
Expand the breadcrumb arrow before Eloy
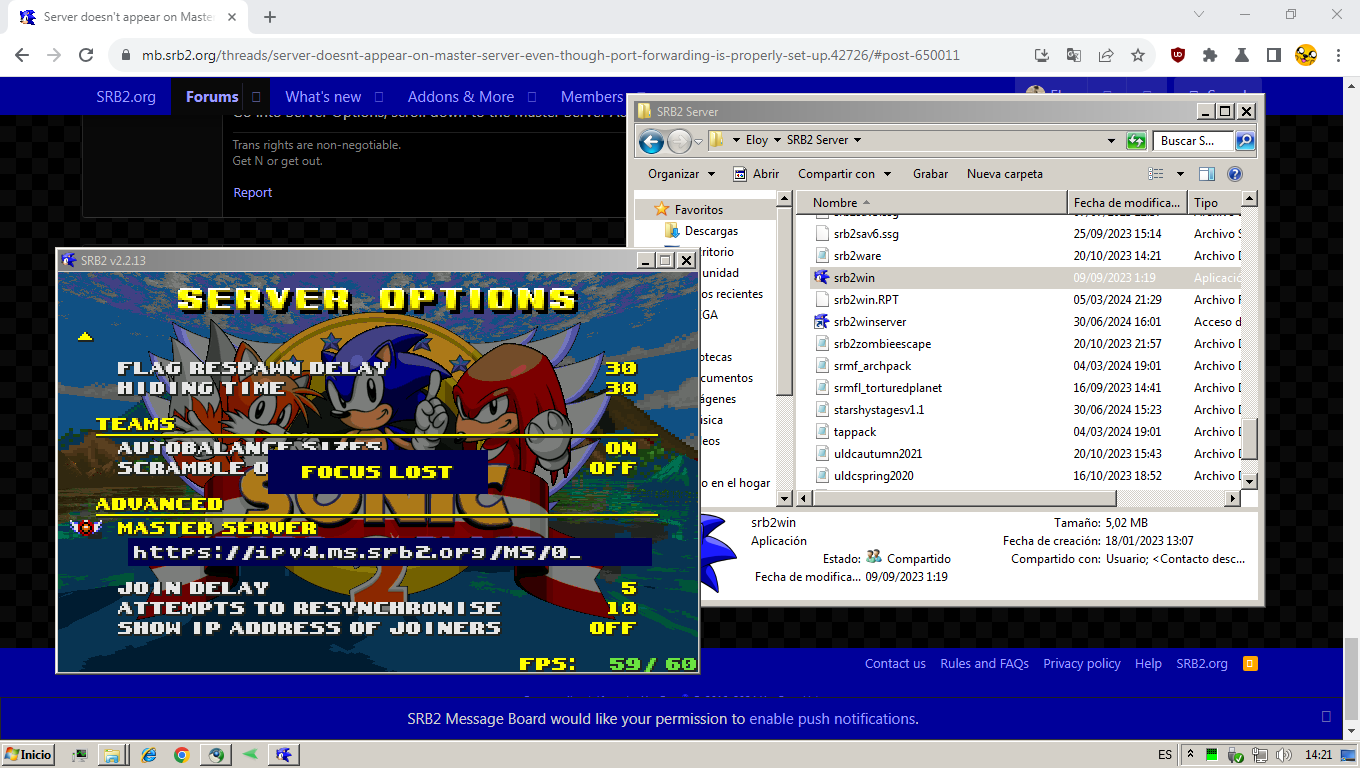click(736, 140)
